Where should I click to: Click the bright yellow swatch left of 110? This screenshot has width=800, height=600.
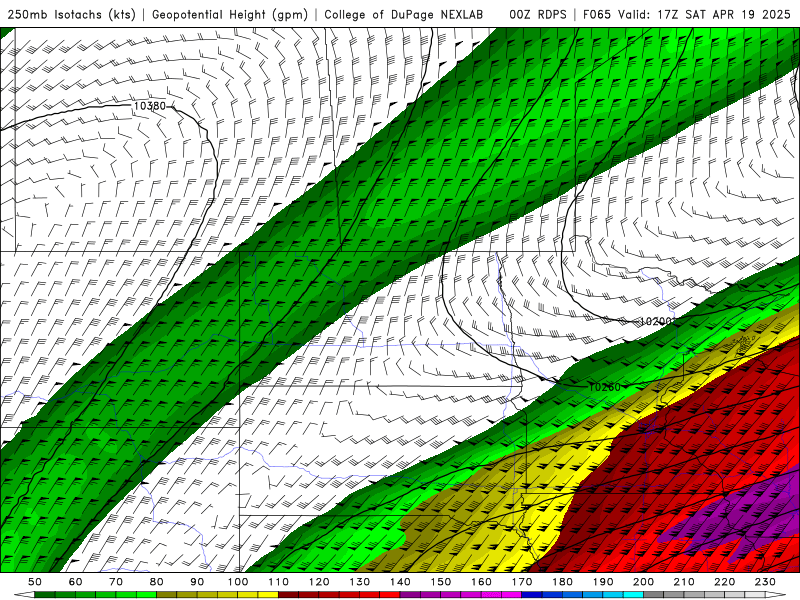point(268,595)
